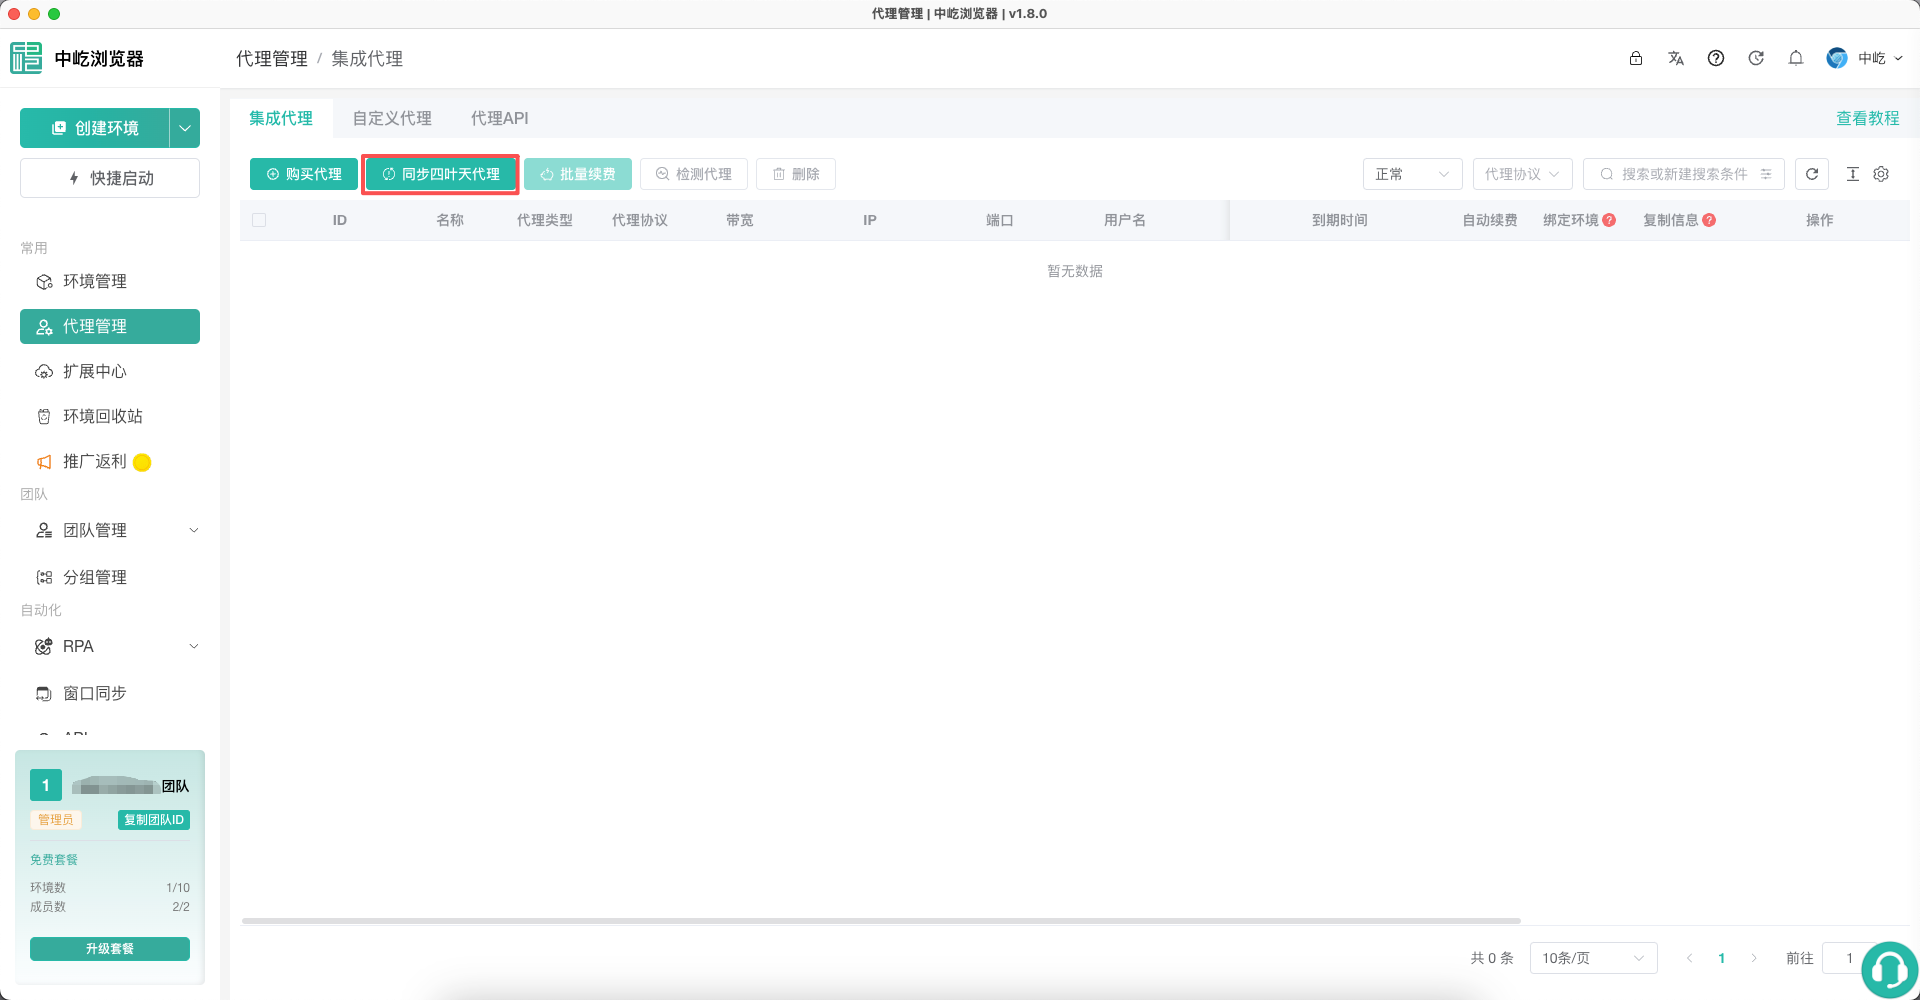This screenshot has height=1000, width=1920.
Task: Select the 集成代理 tab
Action: 281,118
